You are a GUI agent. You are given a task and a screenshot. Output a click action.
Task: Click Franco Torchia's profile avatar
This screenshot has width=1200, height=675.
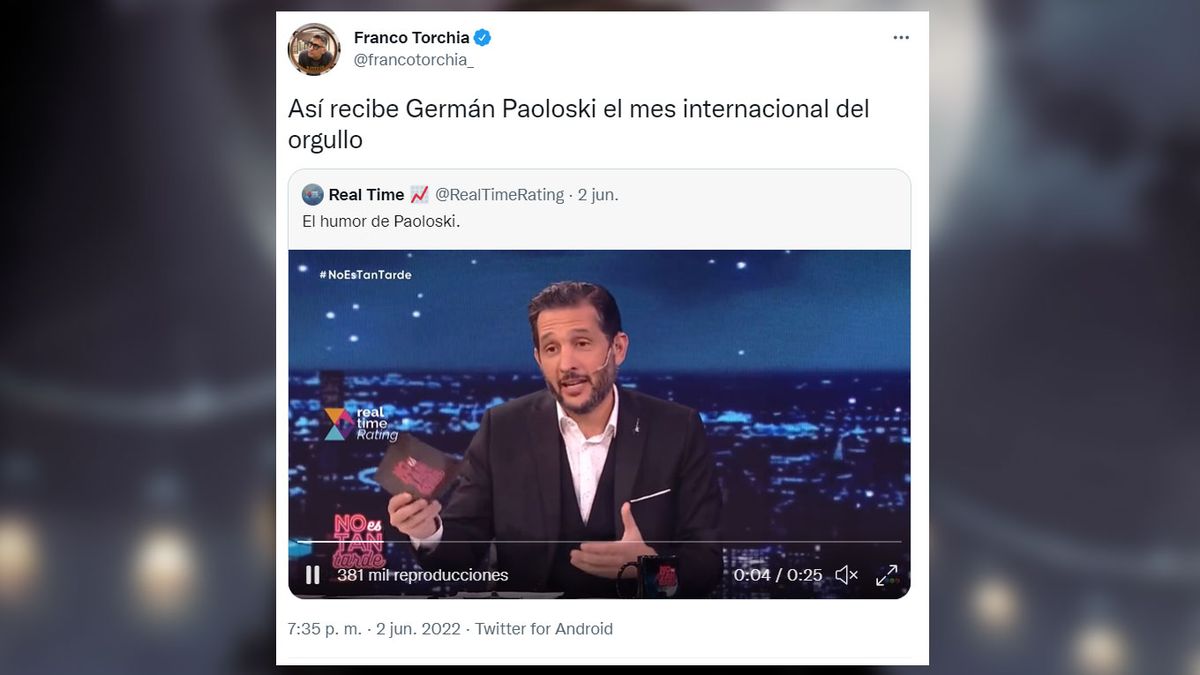click(x=314, y=49)
